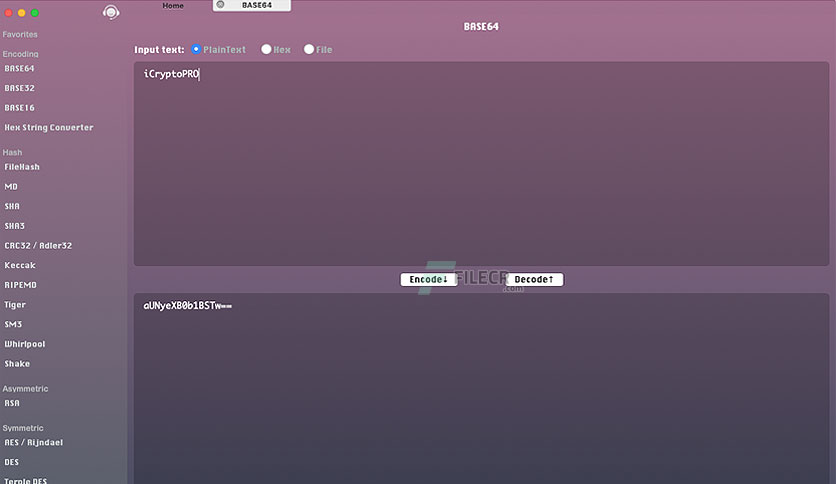Image resolution: width=836 pixels, height=484 pixels.
Task: Open BASE64 in the sidebar
Action: (19, 68)
